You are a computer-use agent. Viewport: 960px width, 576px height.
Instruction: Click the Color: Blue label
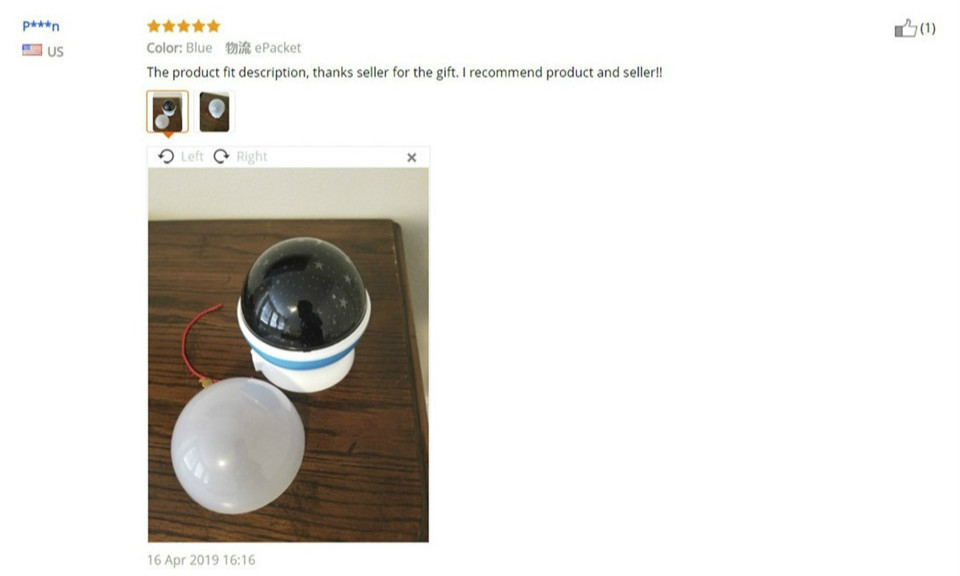tap(179, 48)
